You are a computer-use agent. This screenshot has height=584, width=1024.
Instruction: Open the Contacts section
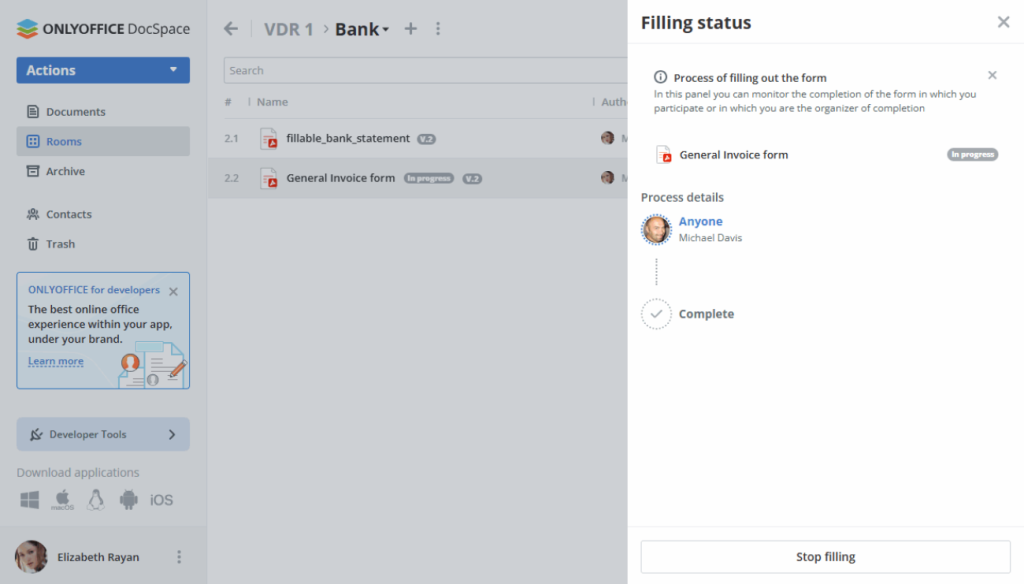click(x=71, y=213)
